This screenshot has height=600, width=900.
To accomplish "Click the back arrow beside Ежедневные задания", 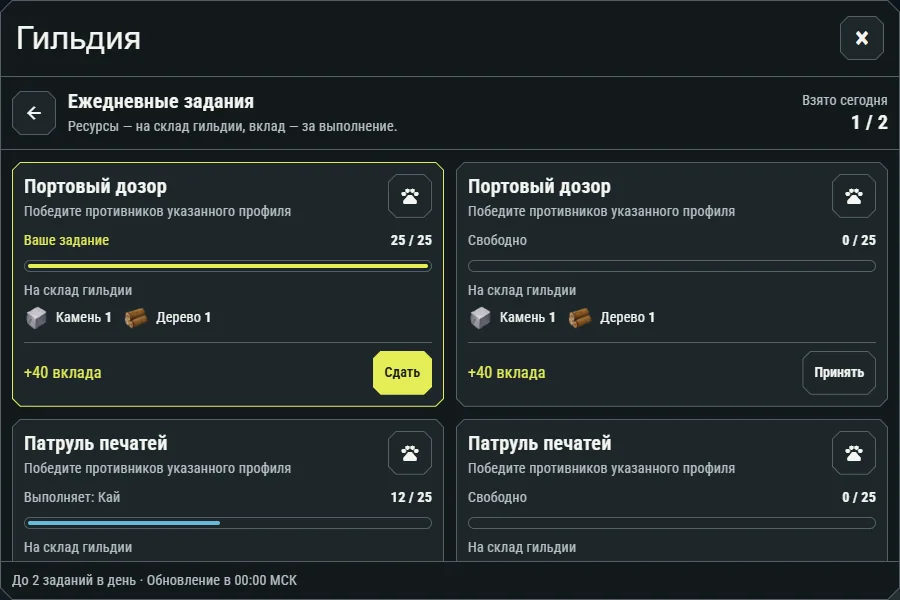I will pyautogui.click(x=34, y=113).
